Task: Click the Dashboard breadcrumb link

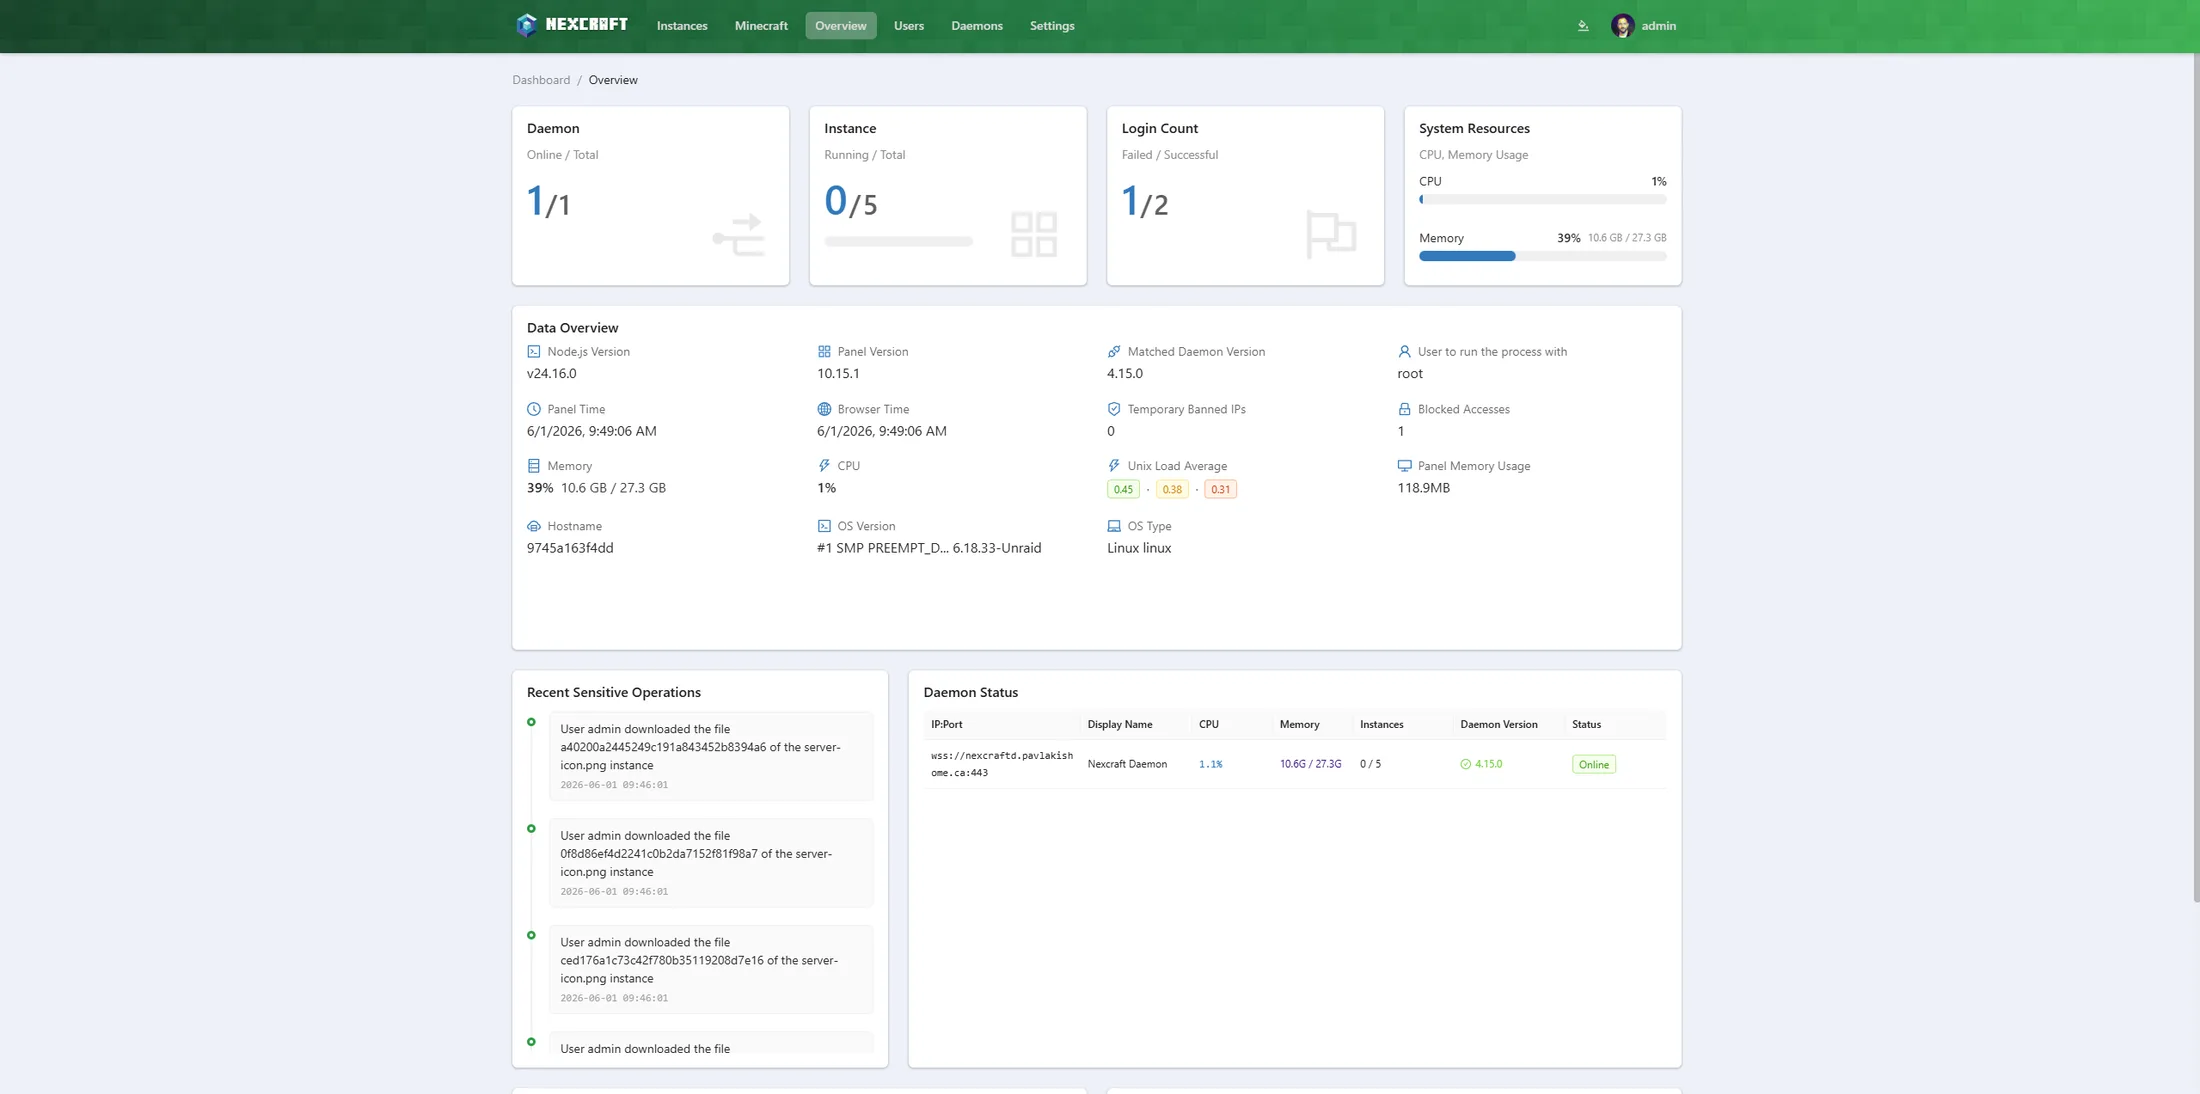Action: click(x=541, y=80)
